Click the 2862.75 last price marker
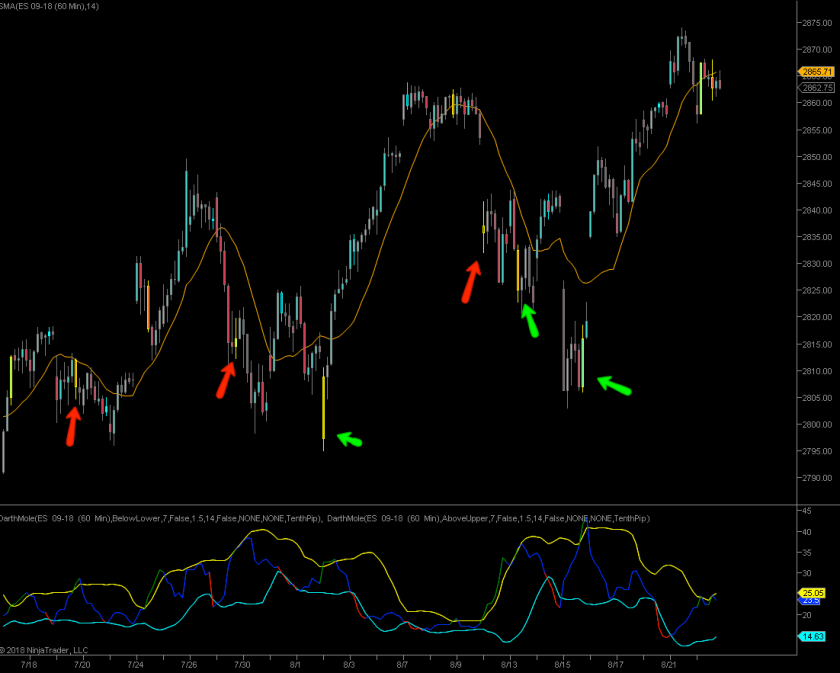The width and height of the screenshot is (840, 673). click(816, 88)
